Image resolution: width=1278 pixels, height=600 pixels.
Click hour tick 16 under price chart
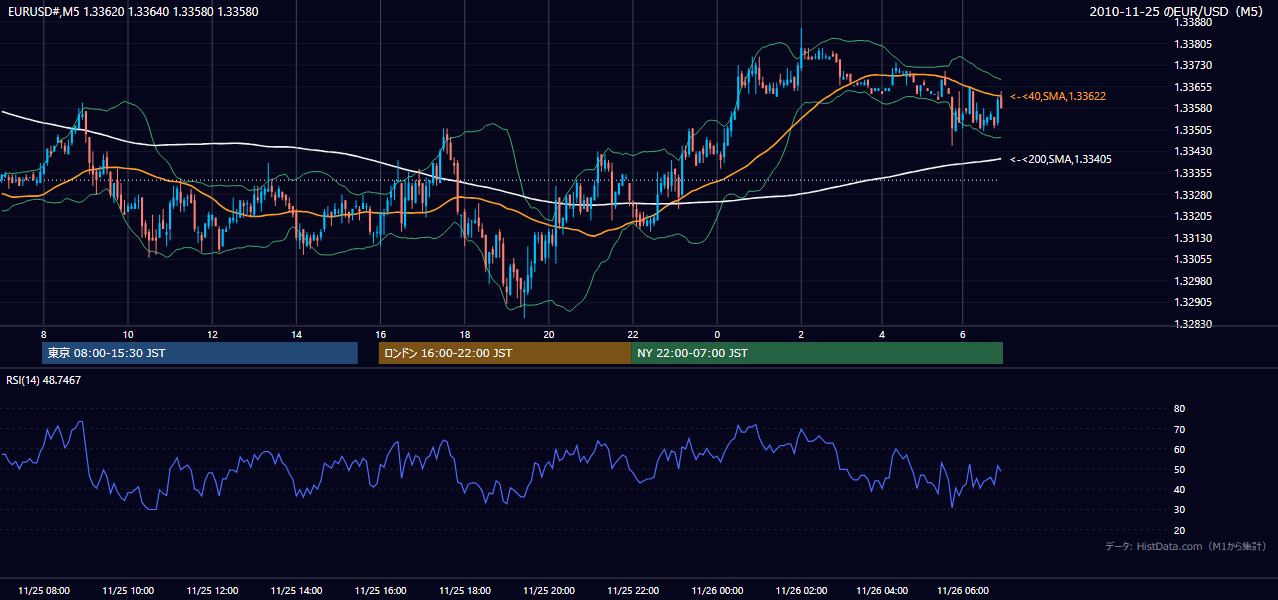point(380,333)
